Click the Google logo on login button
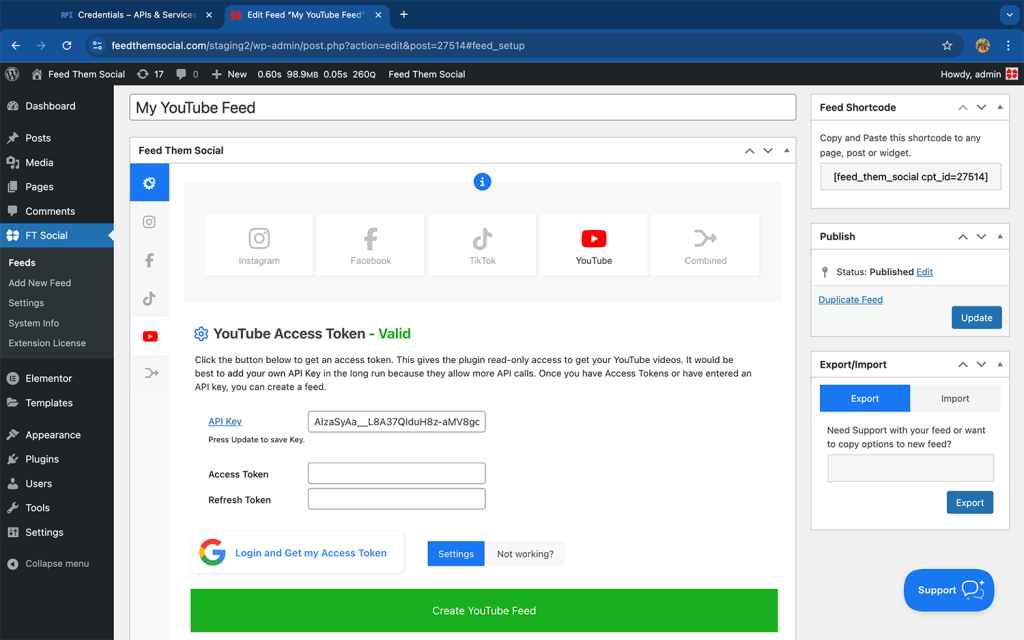The image size is (1024, 640). (212, 552)
